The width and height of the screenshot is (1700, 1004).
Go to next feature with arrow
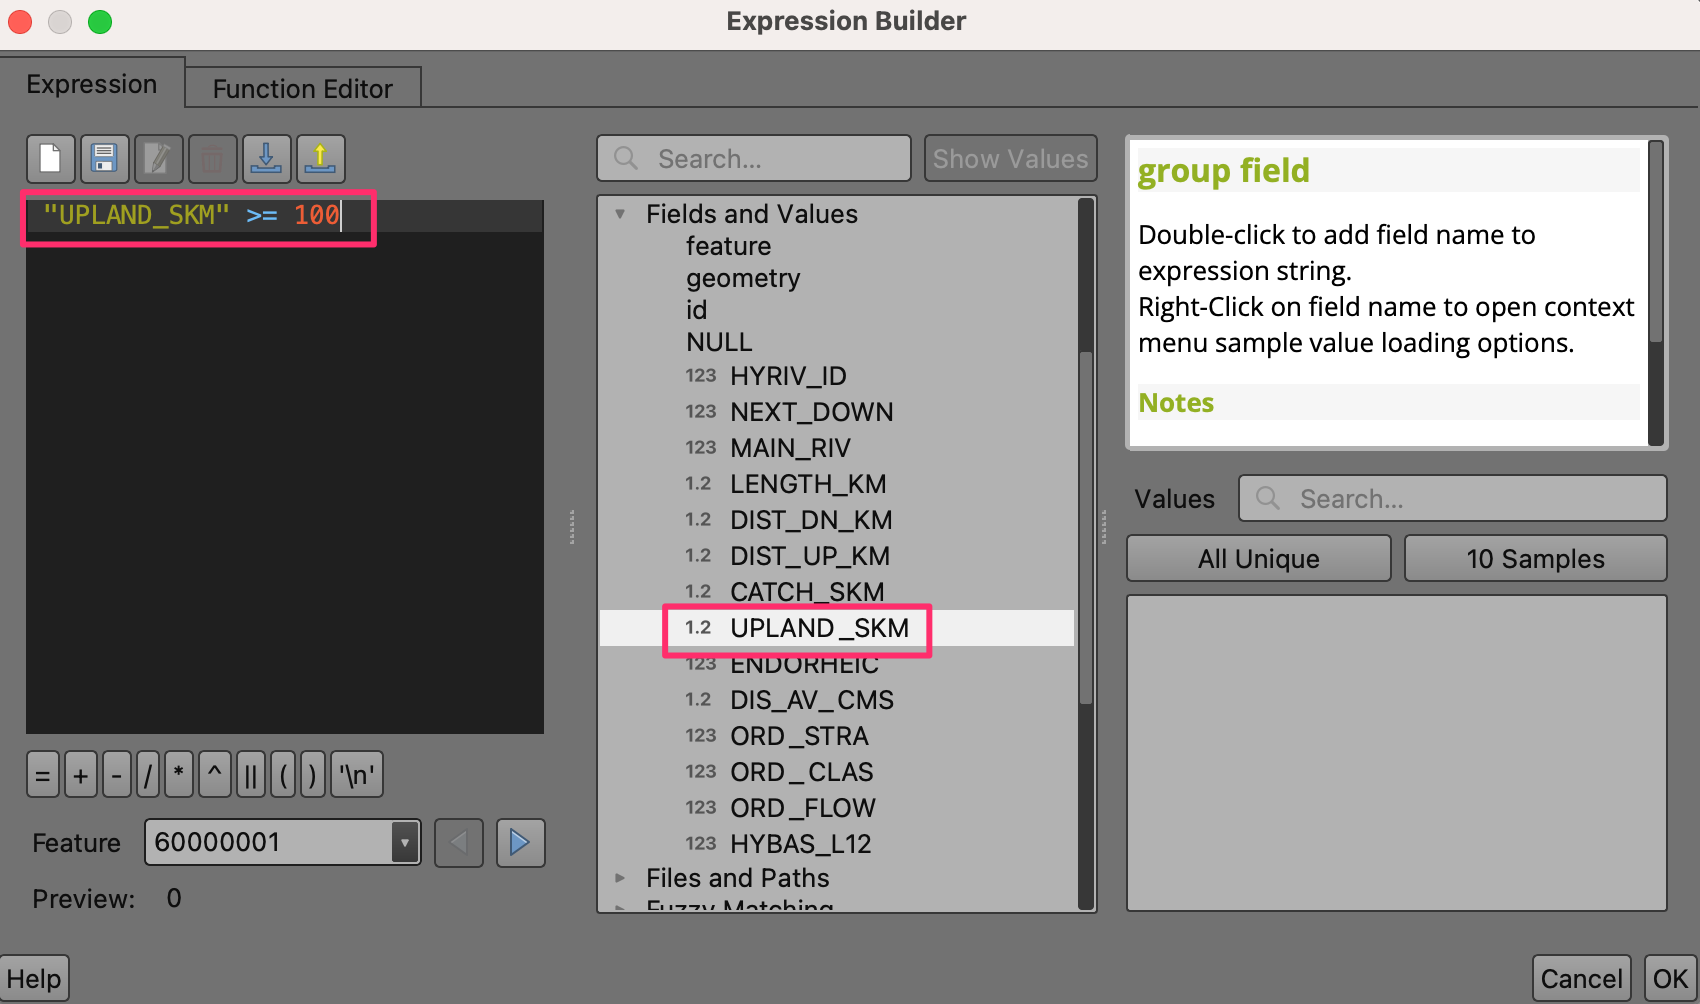tap(520, 843)
